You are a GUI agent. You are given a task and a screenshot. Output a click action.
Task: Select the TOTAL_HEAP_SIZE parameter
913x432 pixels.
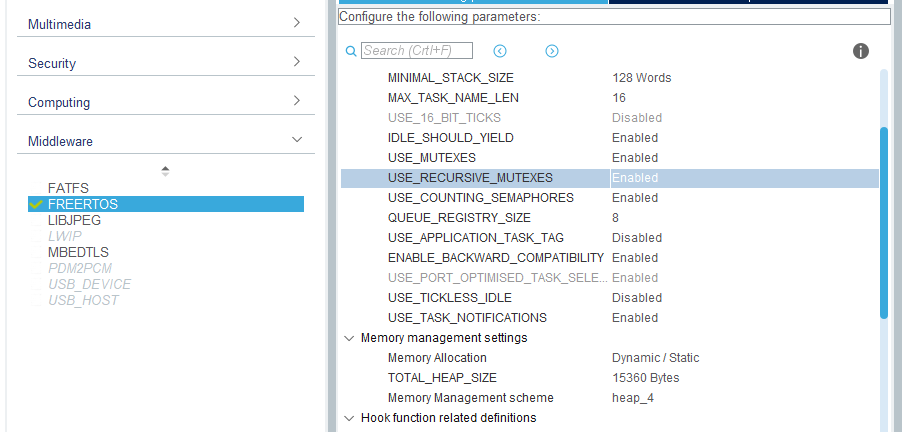point(442,378)
